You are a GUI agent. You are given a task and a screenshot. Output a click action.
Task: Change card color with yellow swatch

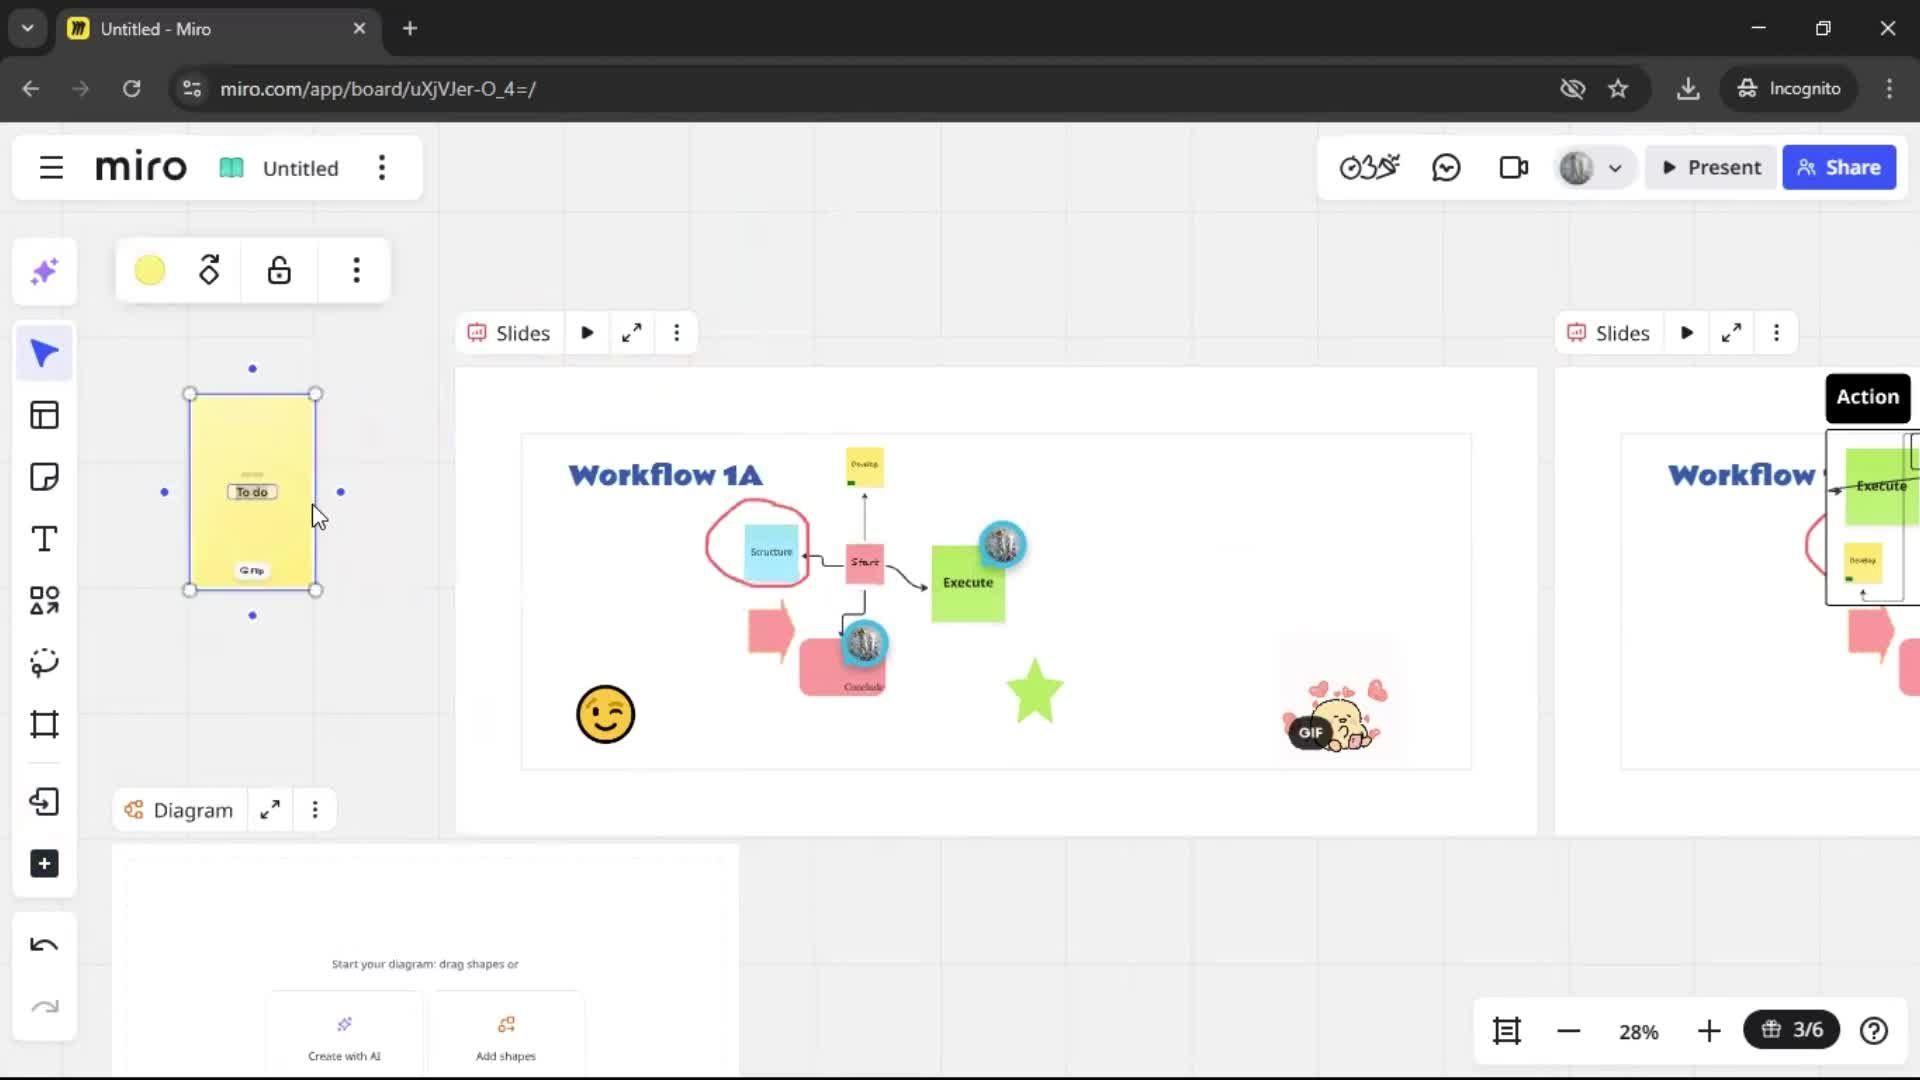(150, 270)
